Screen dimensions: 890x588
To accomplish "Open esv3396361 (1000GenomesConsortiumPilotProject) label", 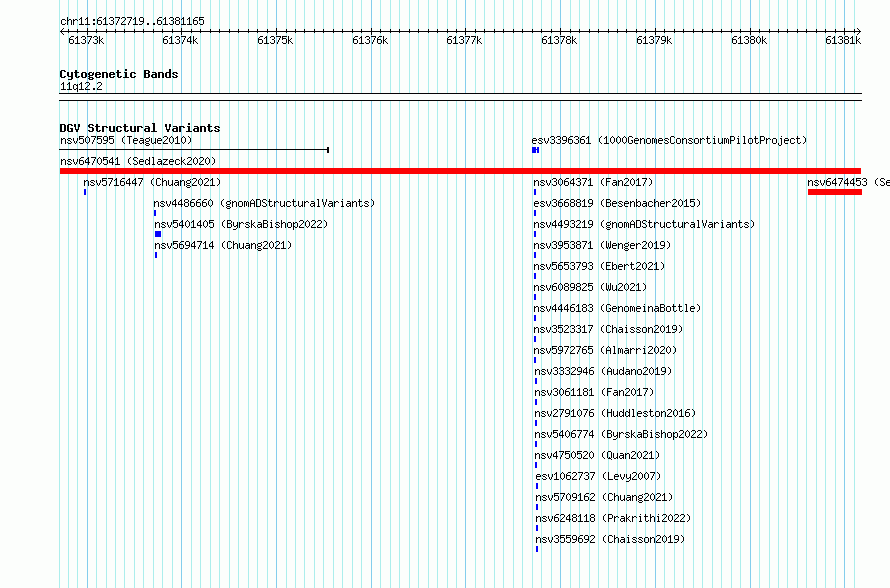I will pyautogui.click(x=669, y=140).
